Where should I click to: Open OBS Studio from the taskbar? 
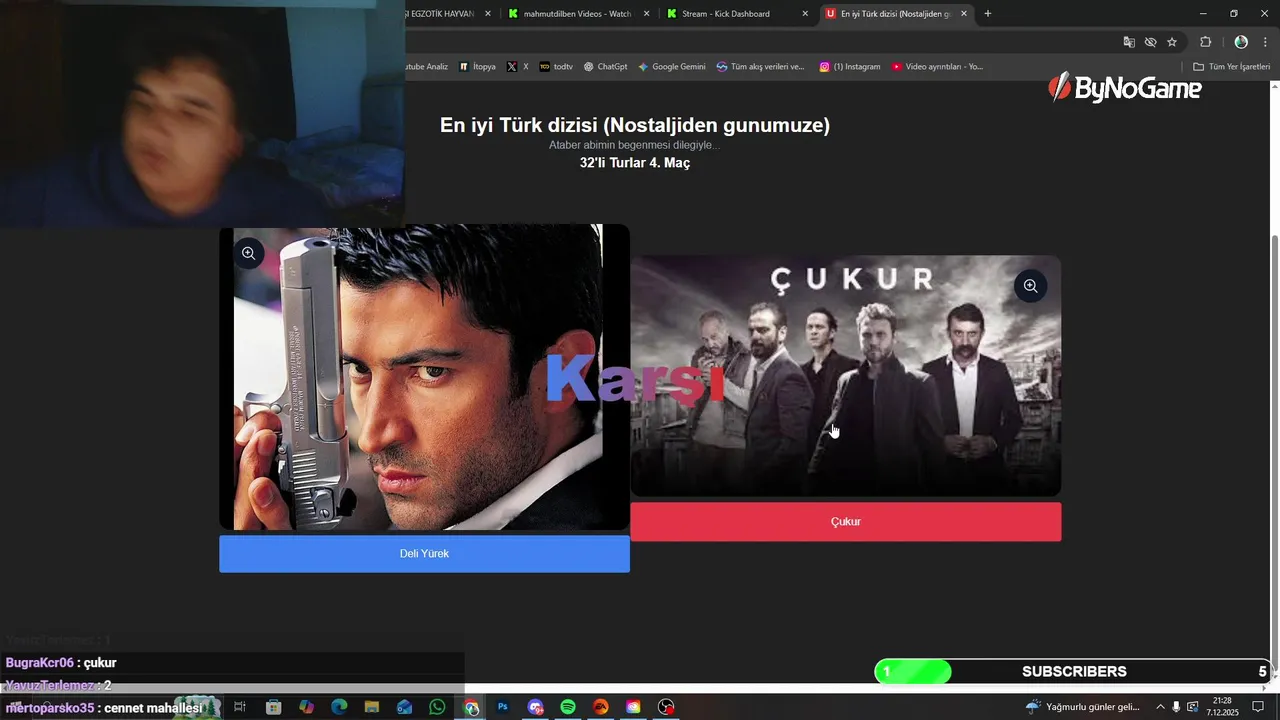pyautogui.click(x=666, y=707)
